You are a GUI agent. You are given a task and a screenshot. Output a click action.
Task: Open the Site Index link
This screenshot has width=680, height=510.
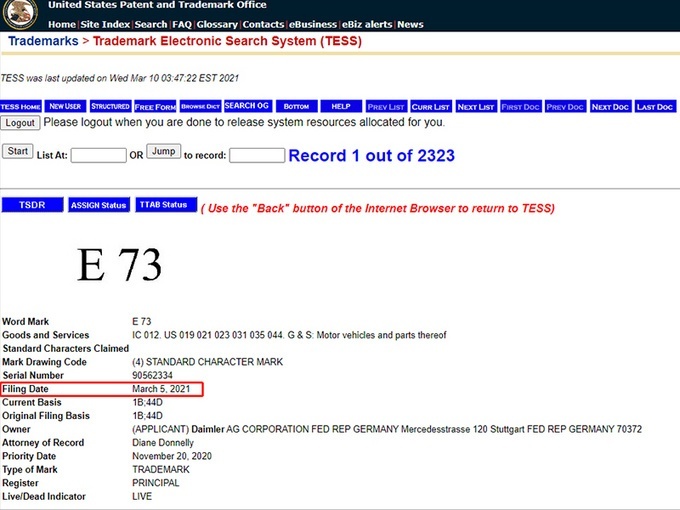pos(105,25)
